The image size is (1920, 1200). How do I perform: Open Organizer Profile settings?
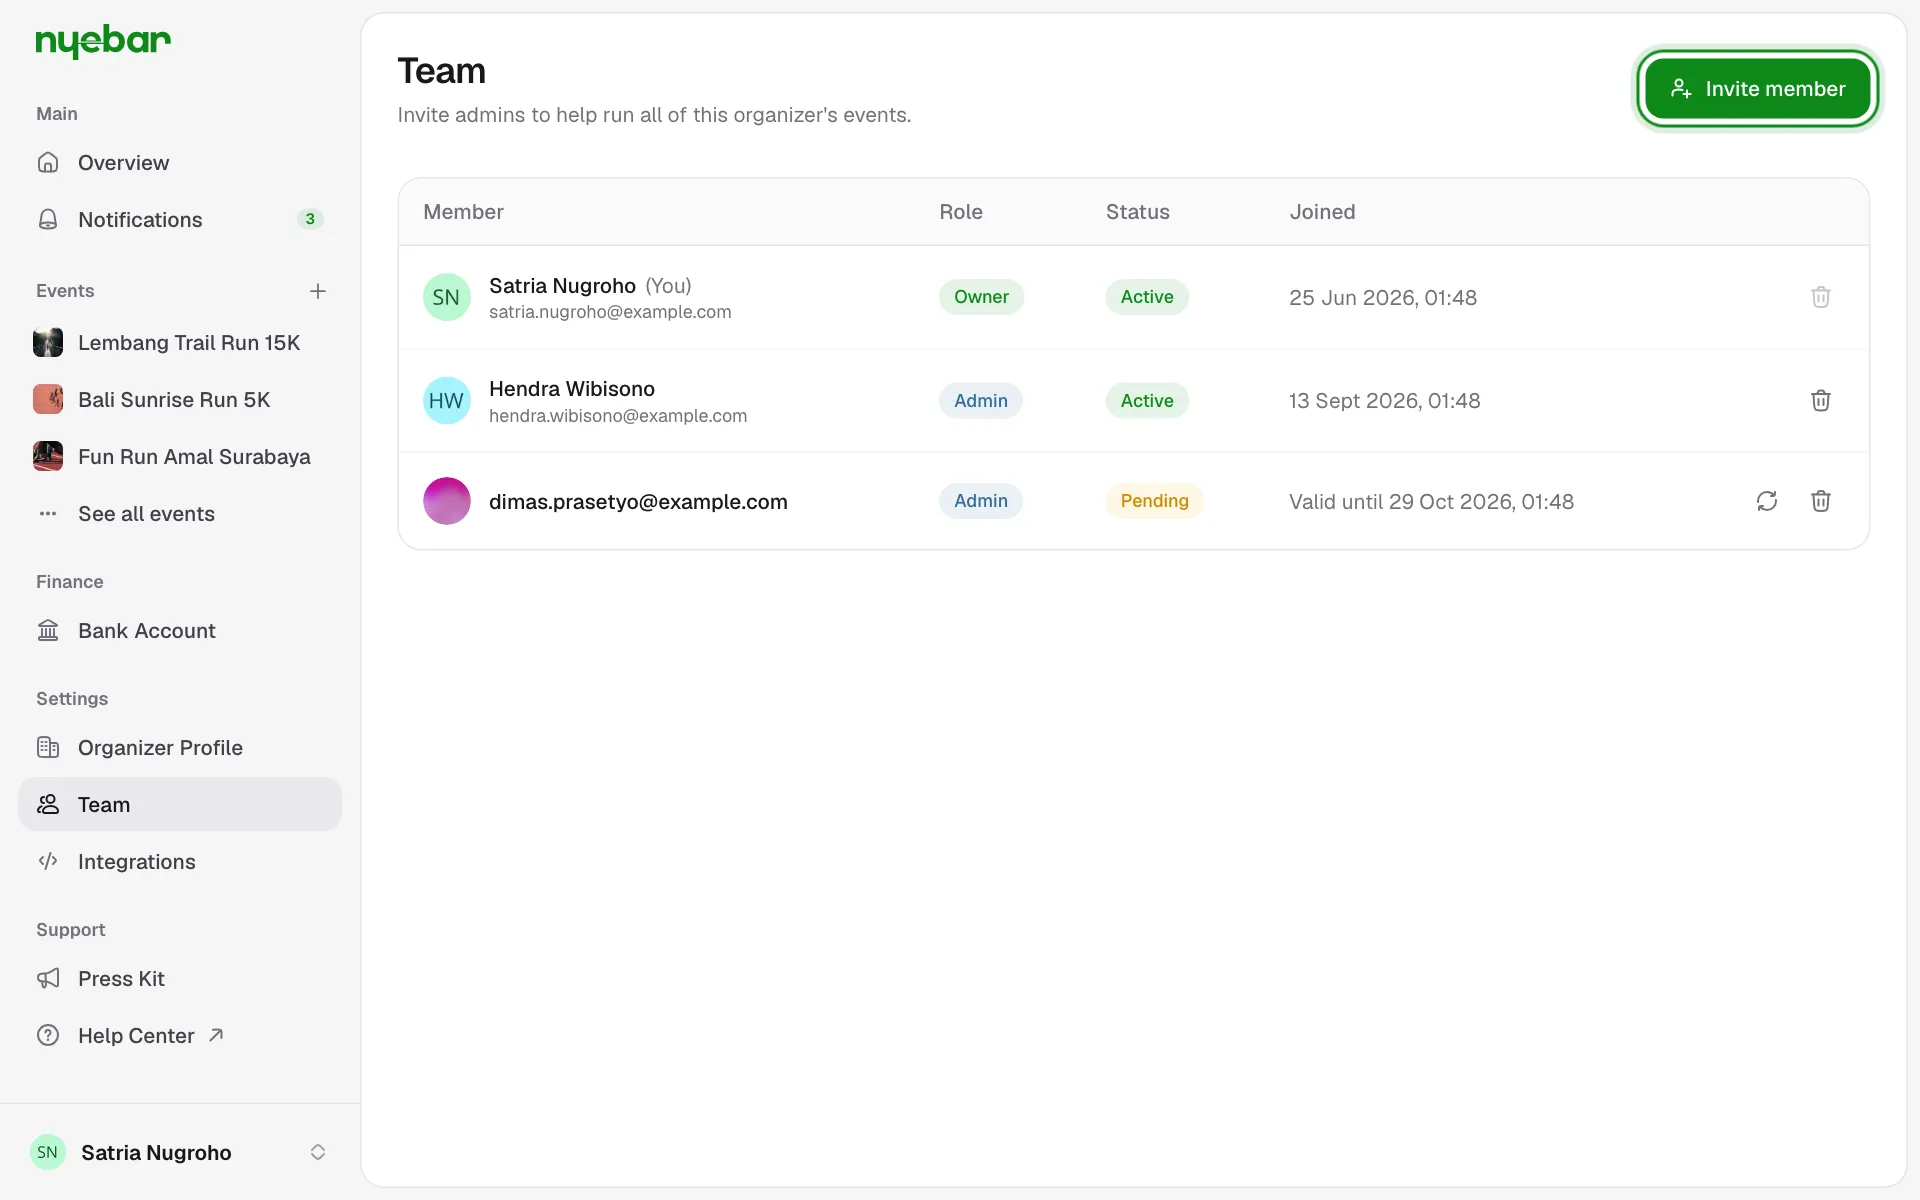180,748
